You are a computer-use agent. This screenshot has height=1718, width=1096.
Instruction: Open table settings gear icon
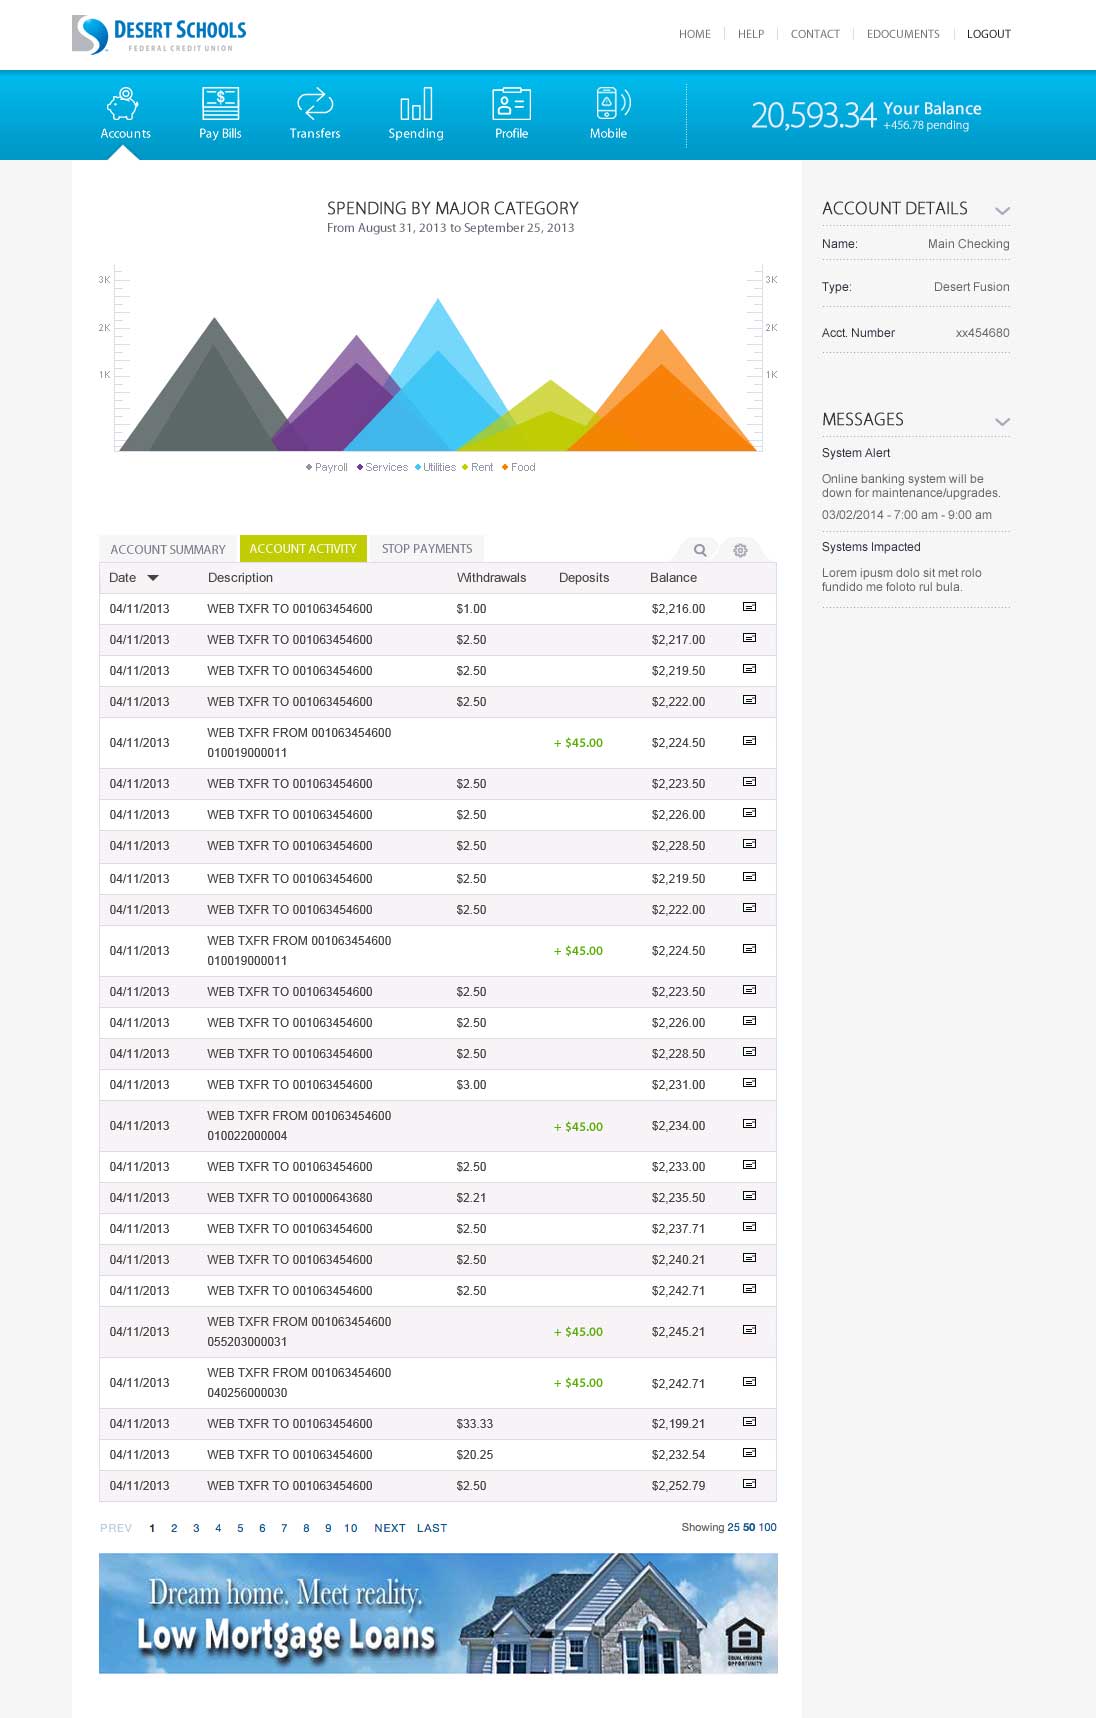[x=740, y=550]
